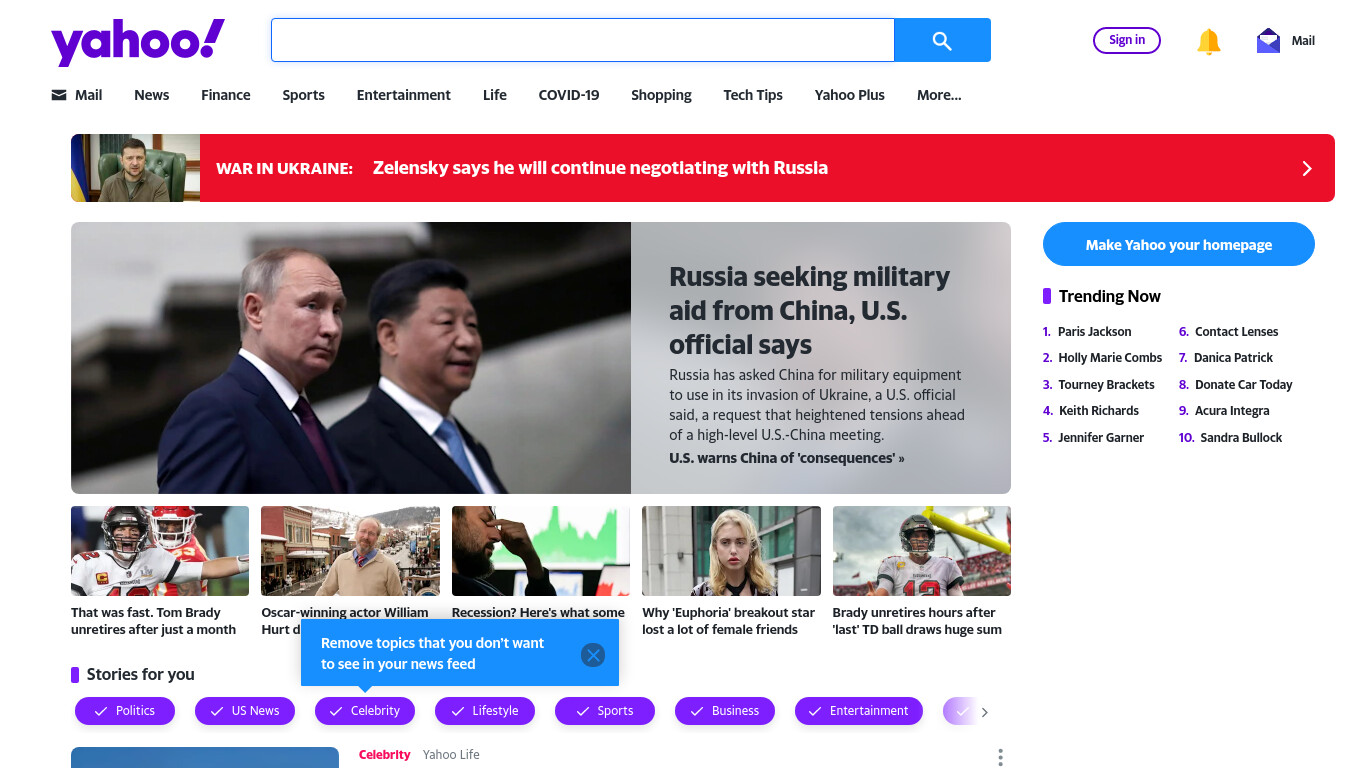Toggle the US News topic chip
This screenshot has width=1366, height=768.
coord(245,711)
